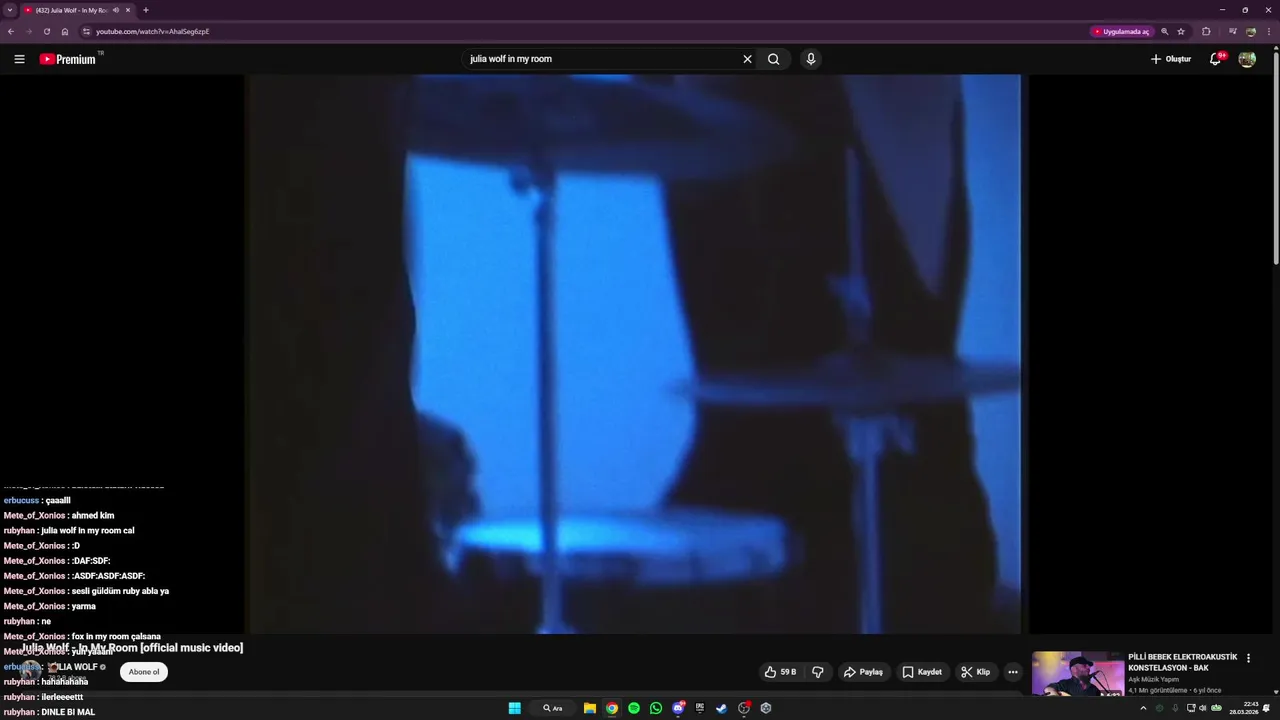Open Chrome profile avatar
This screenshot has height=720, width=1280.
[1251, 31]
